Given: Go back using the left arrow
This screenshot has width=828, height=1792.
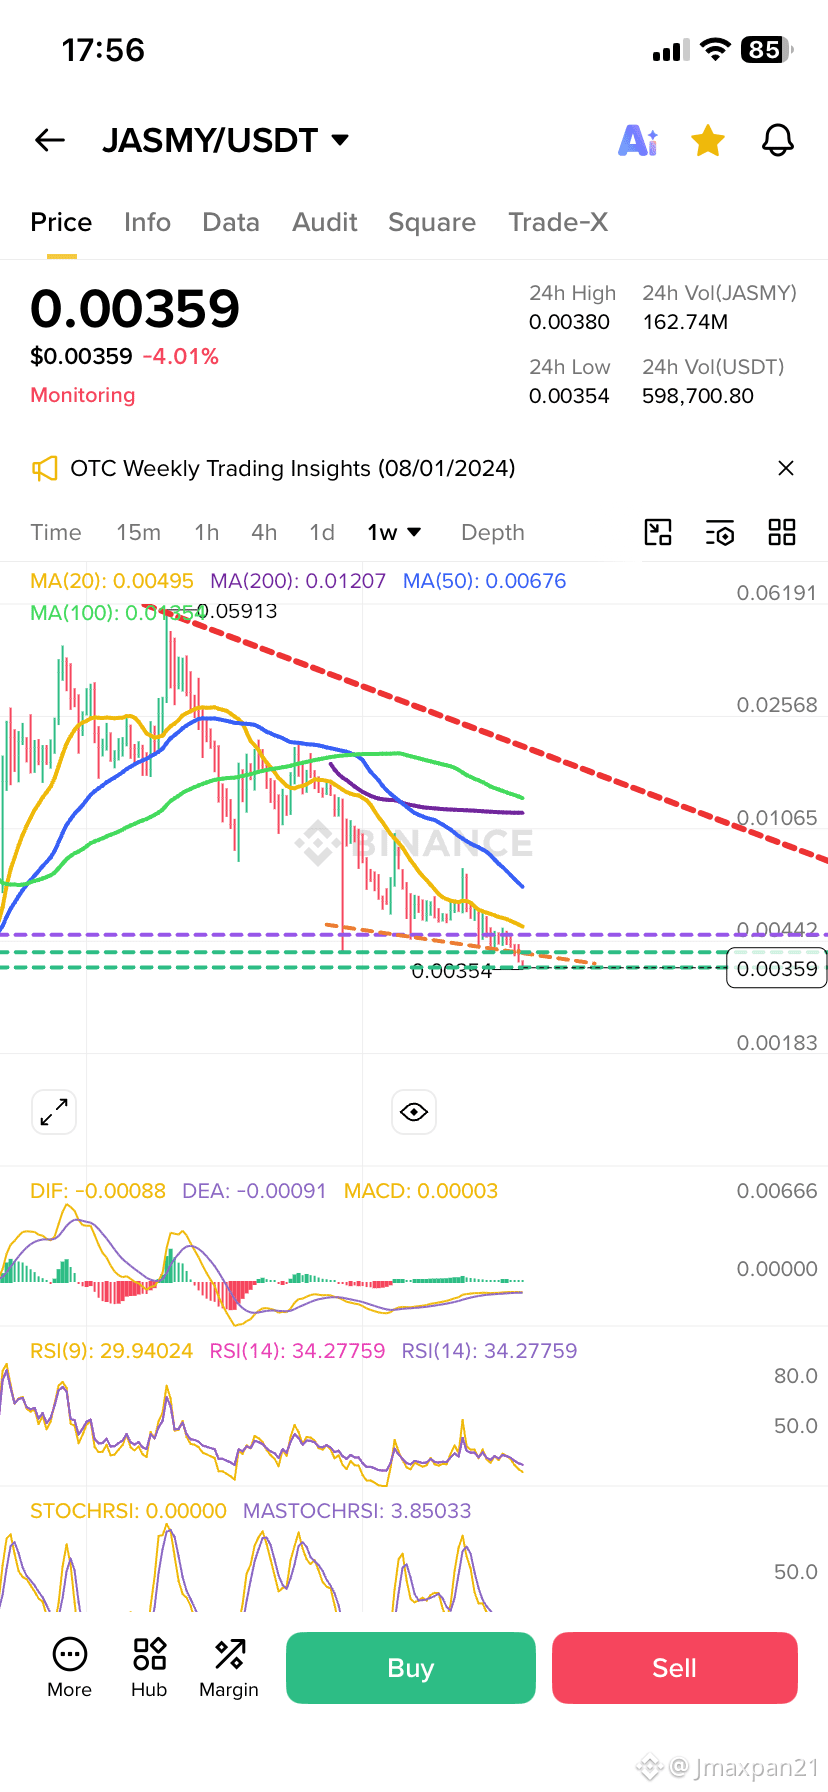Looking at the screenshot, I should 50,141.
